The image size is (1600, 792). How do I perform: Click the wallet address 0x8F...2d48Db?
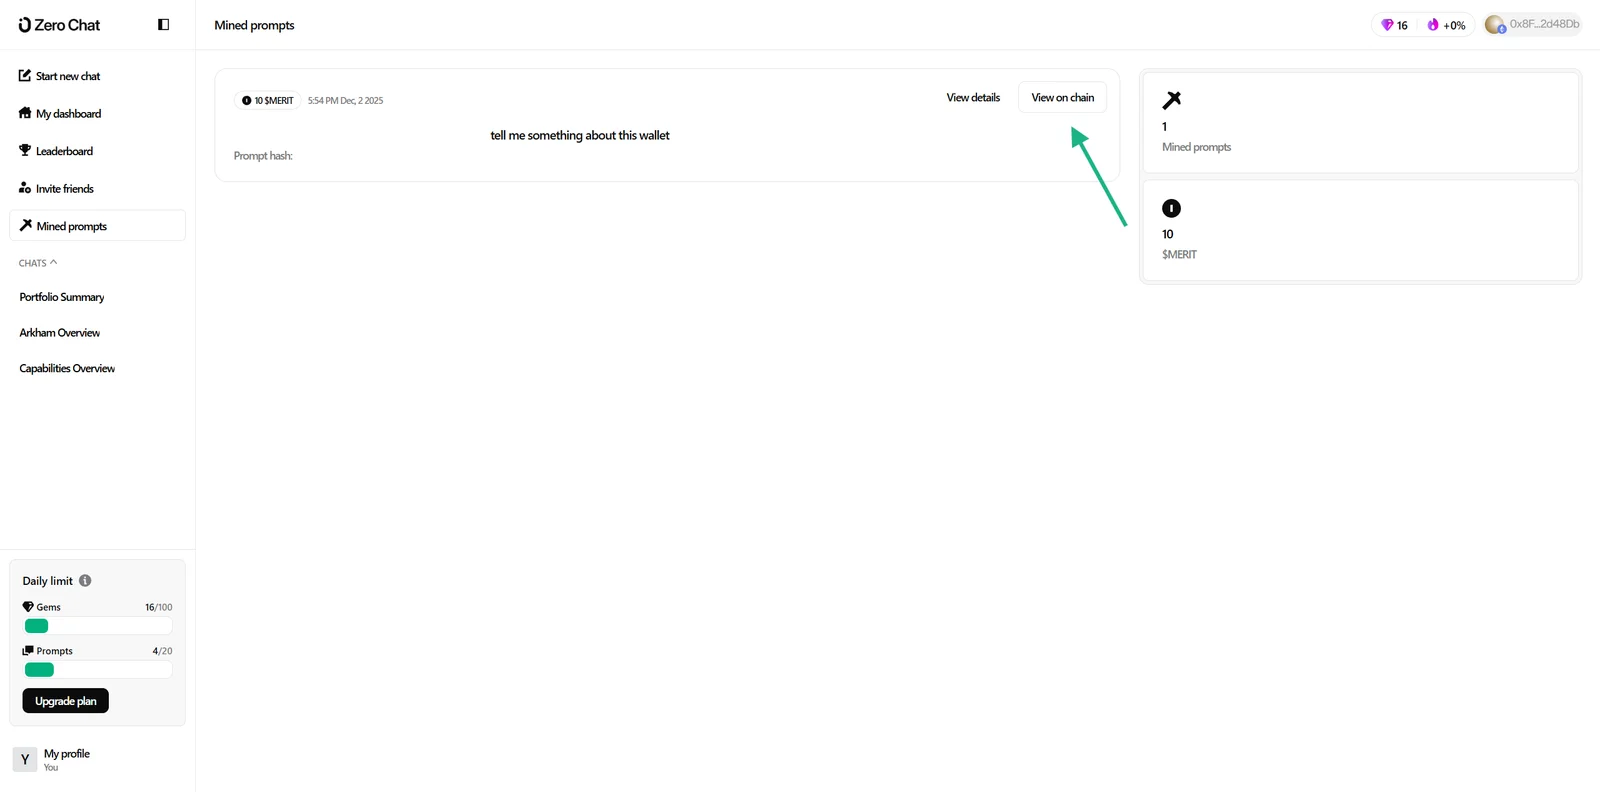coord(1544,24)
